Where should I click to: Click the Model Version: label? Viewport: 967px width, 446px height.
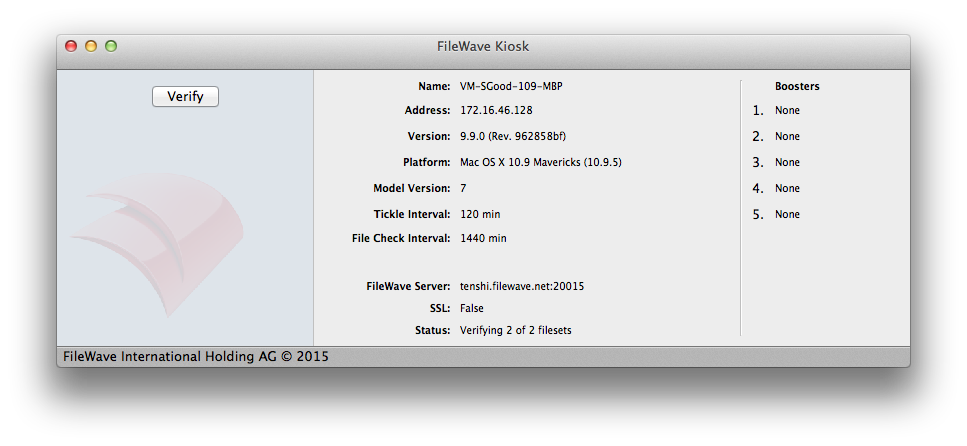click(x=412, y=188)
